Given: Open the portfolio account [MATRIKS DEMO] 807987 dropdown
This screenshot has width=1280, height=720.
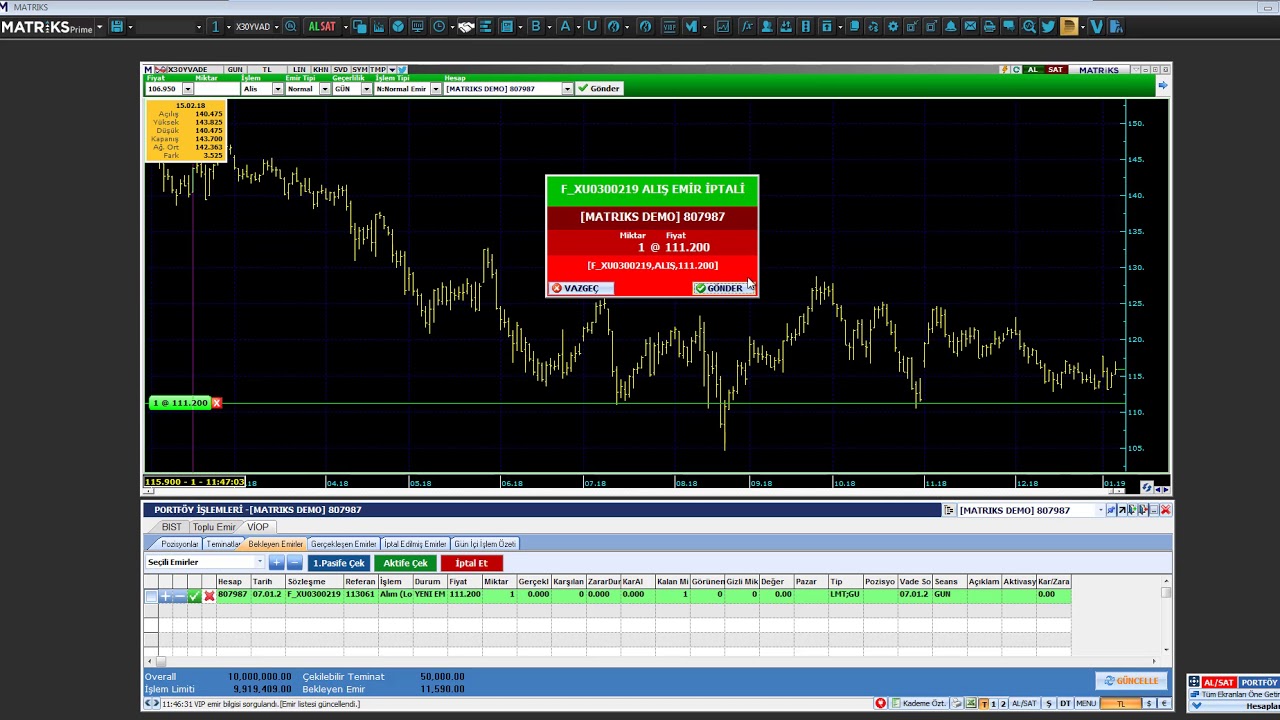Looking at the screenshot, I should point(1100,510).
